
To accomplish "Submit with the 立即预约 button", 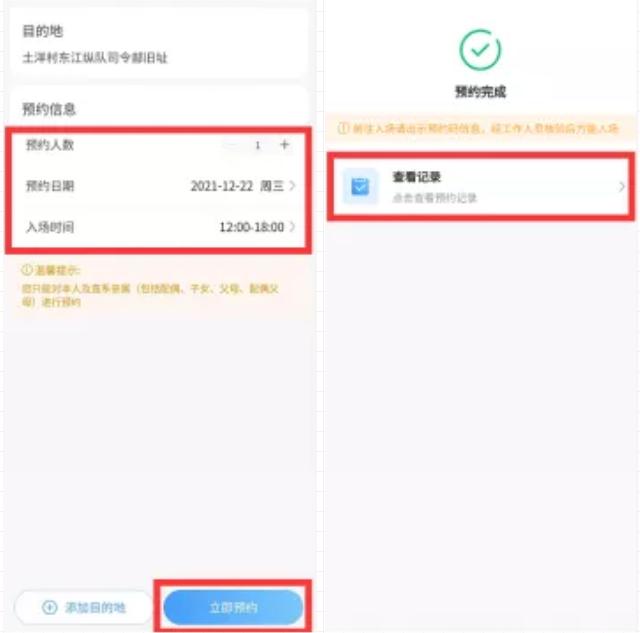I will [x=233, y=607].
